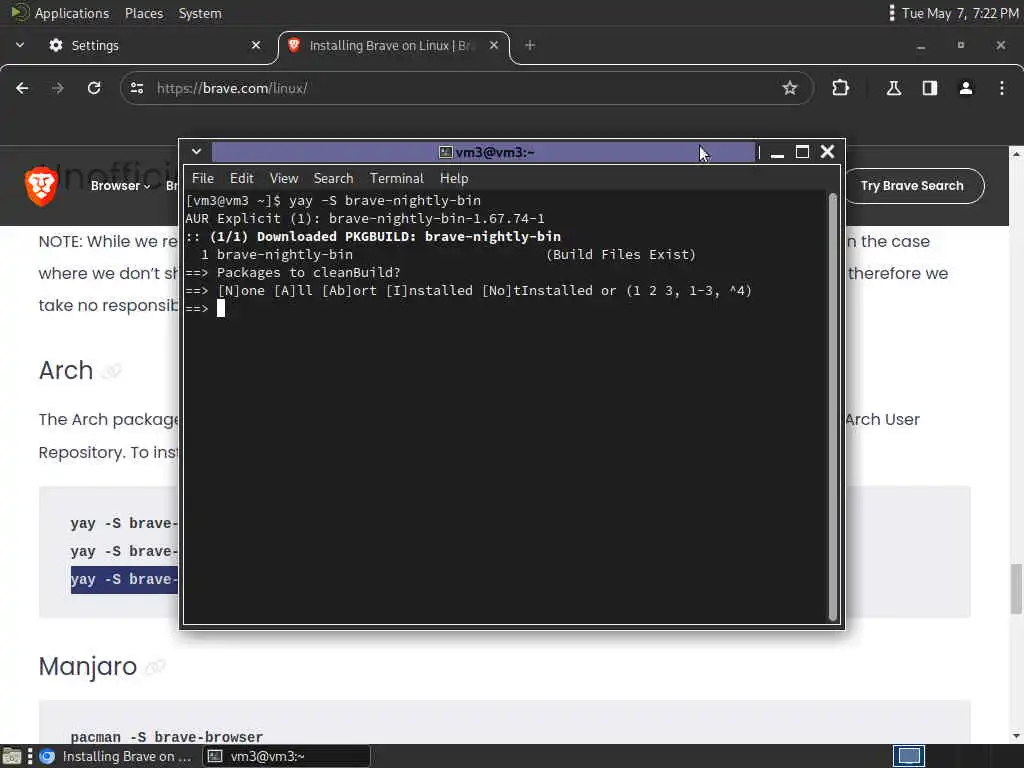Expand the Browser dropdown in Brave navbar
1024x768 pixels.
click(x=120, y=185)
